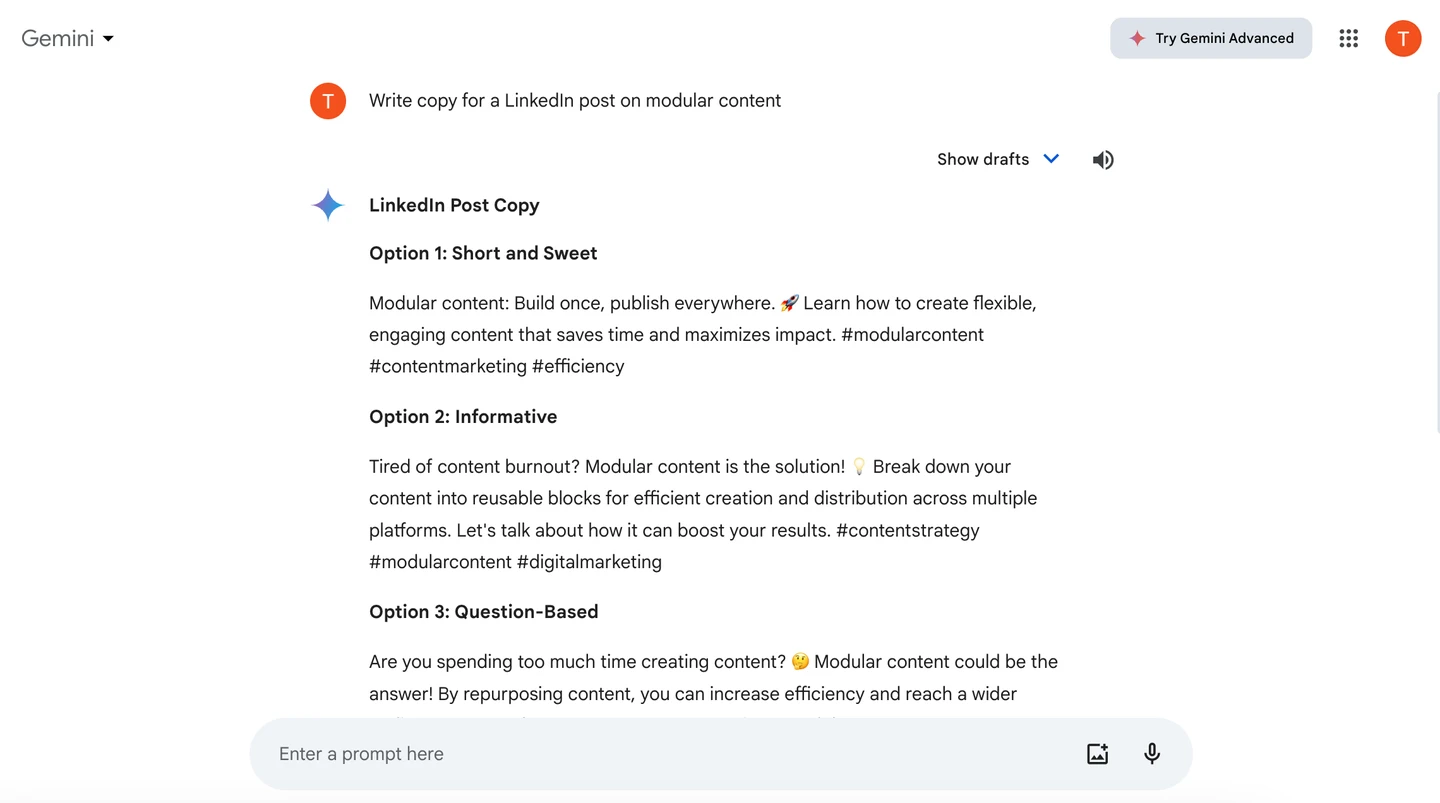The image size is (1440, 803).
Task: Click the Try Gemini Advanced sparkle icon
Action: click(1136, 38)
